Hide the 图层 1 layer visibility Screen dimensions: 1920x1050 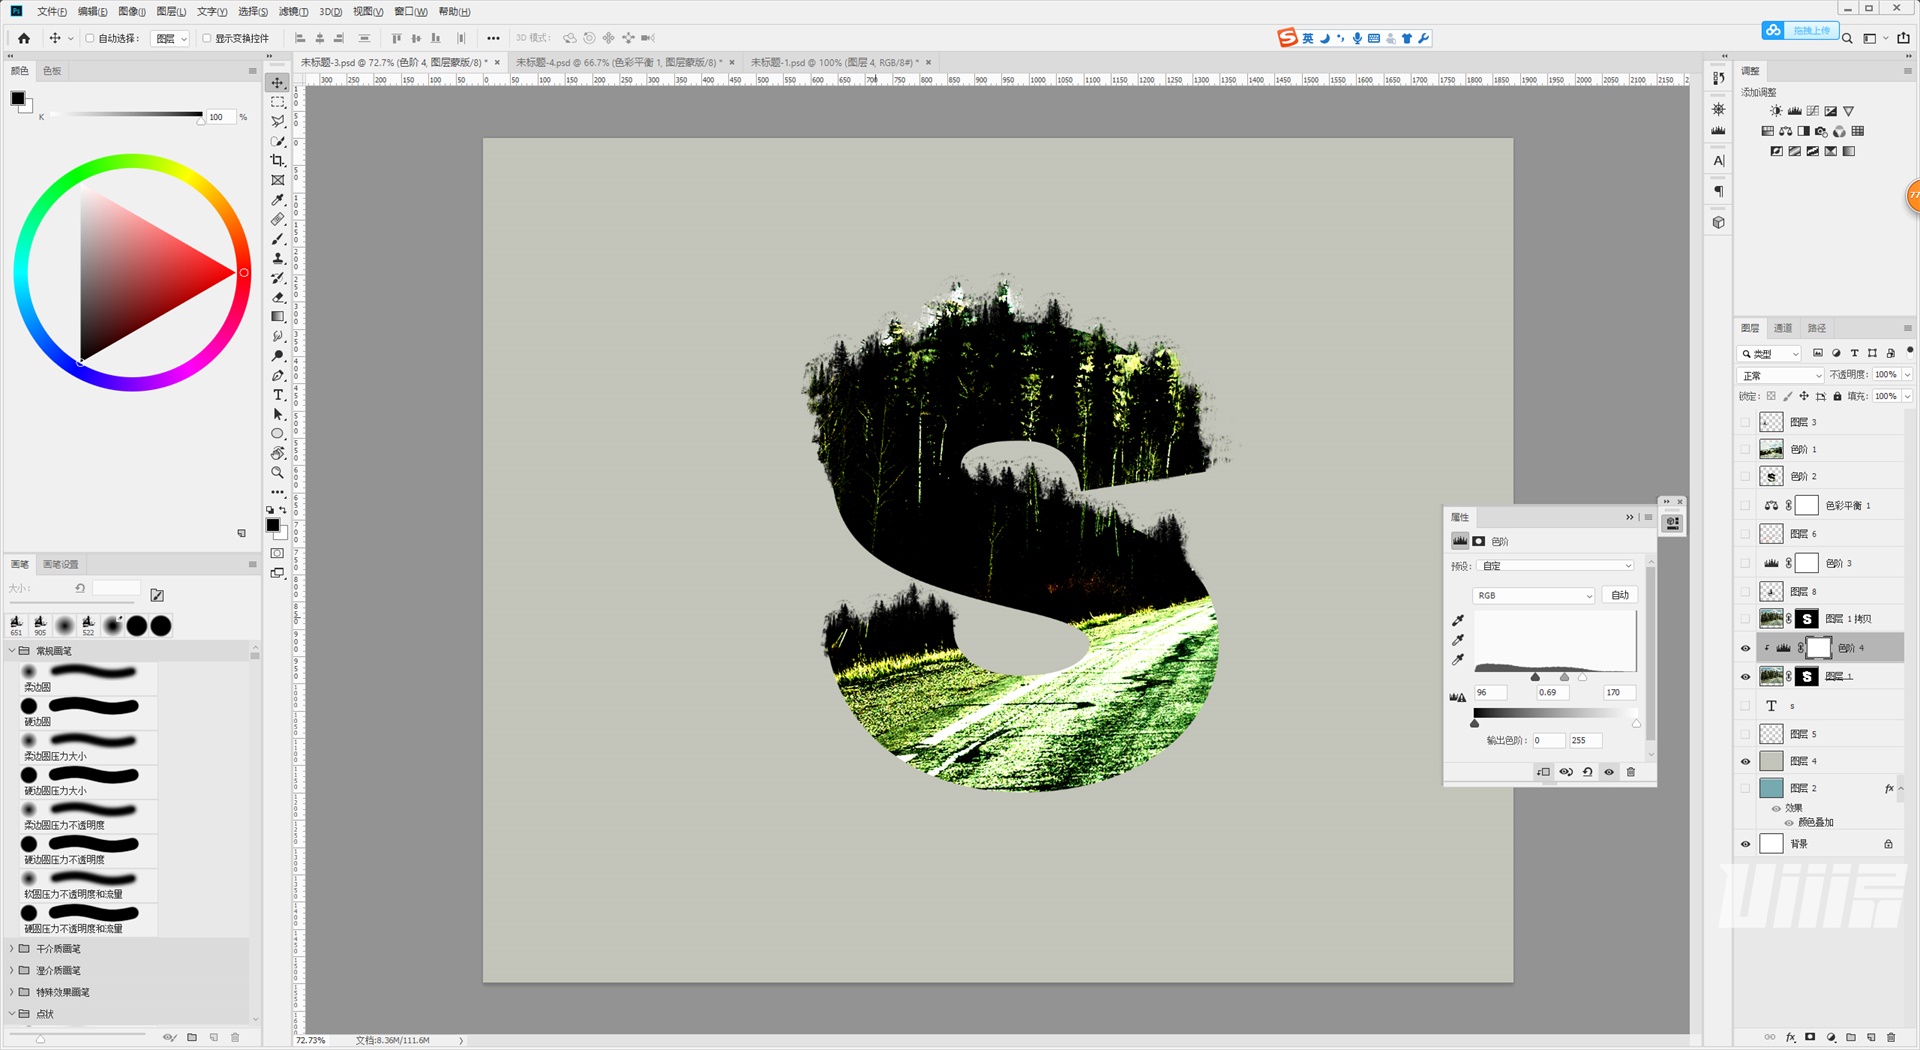(x=1746, y=677)
